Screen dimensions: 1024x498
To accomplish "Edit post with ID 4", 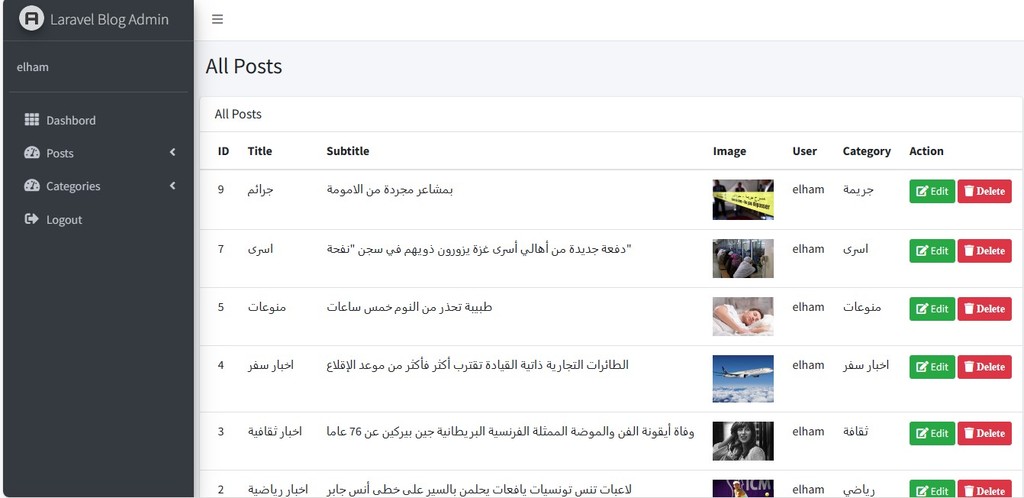I will coord(932,367).
